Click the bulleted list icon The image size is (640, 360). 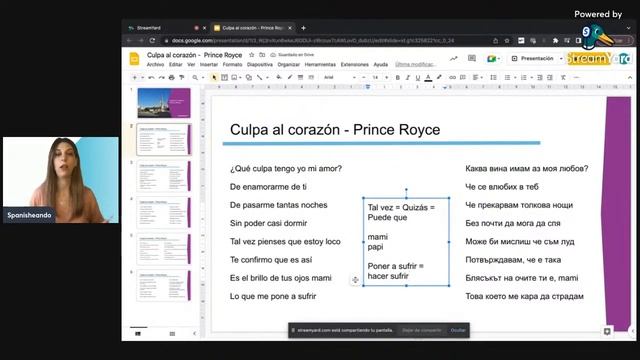(x=507, y=78)
